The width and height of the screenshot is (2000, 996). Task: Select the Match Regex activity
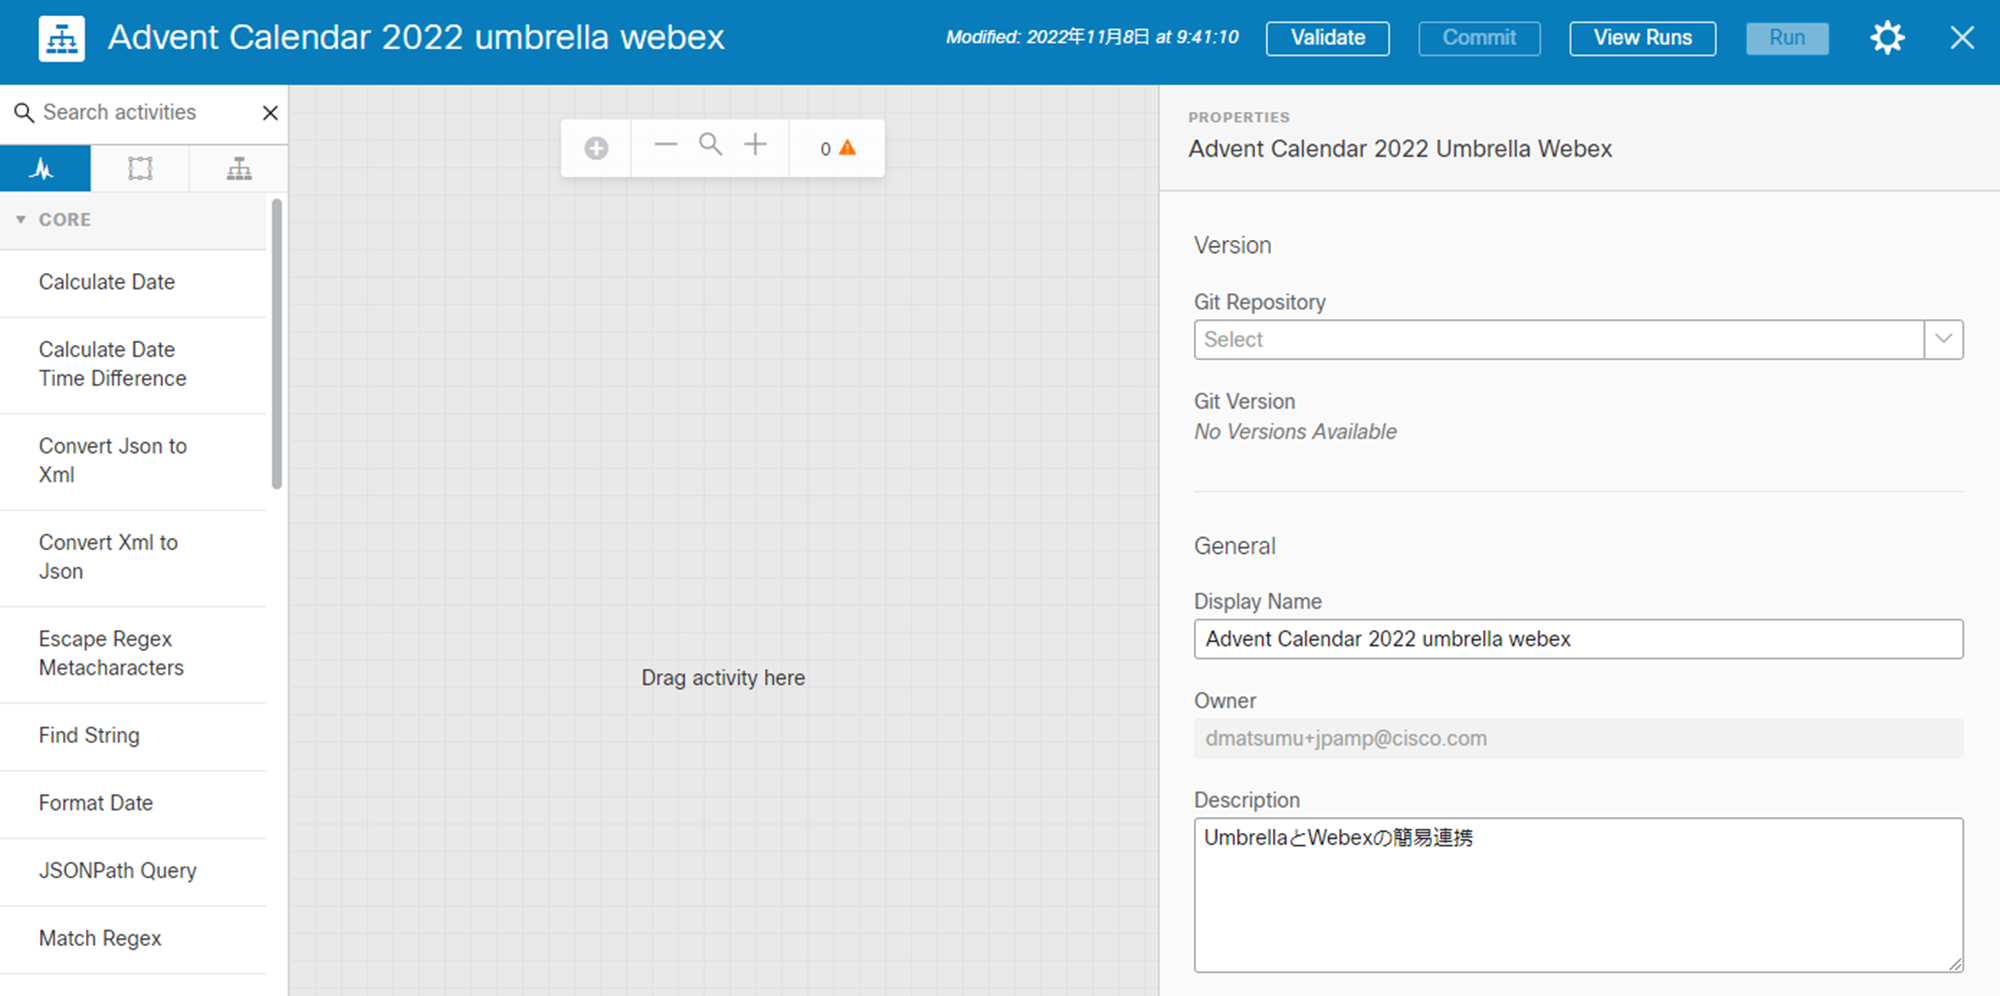pyautogui.click(x=133, y=939)
